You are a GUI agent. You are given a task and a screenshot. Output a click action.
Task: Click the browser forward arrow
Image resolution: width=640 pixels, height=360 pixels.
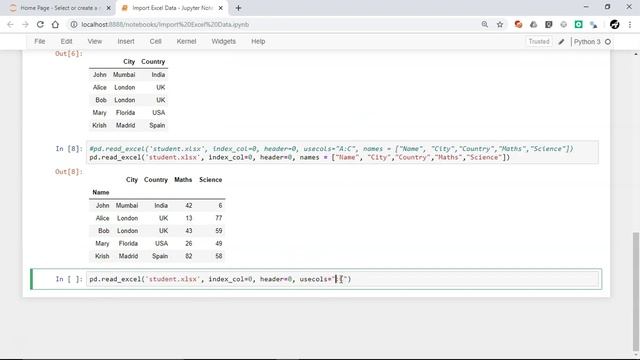[25, 24]
